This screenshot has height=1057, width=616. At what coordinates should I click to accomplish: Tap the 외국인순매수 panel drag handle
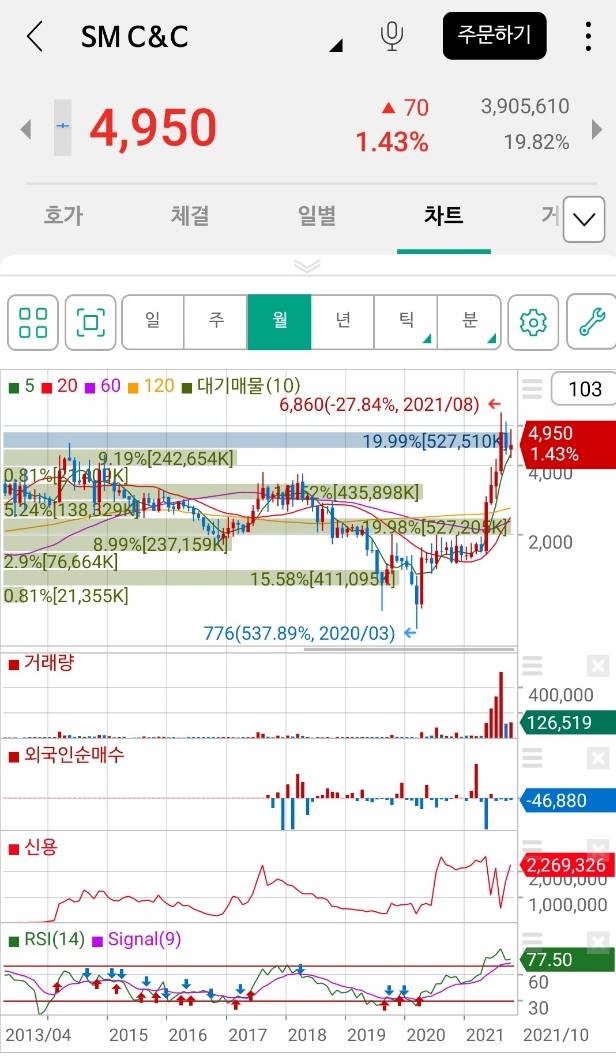532,758
